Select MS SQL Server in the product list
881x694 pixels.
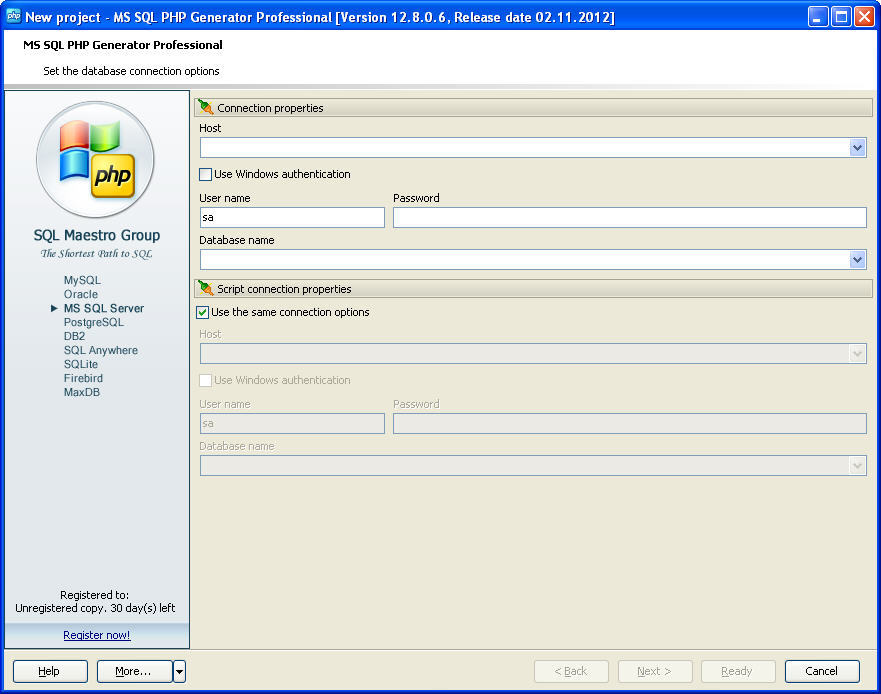(104, 308)
